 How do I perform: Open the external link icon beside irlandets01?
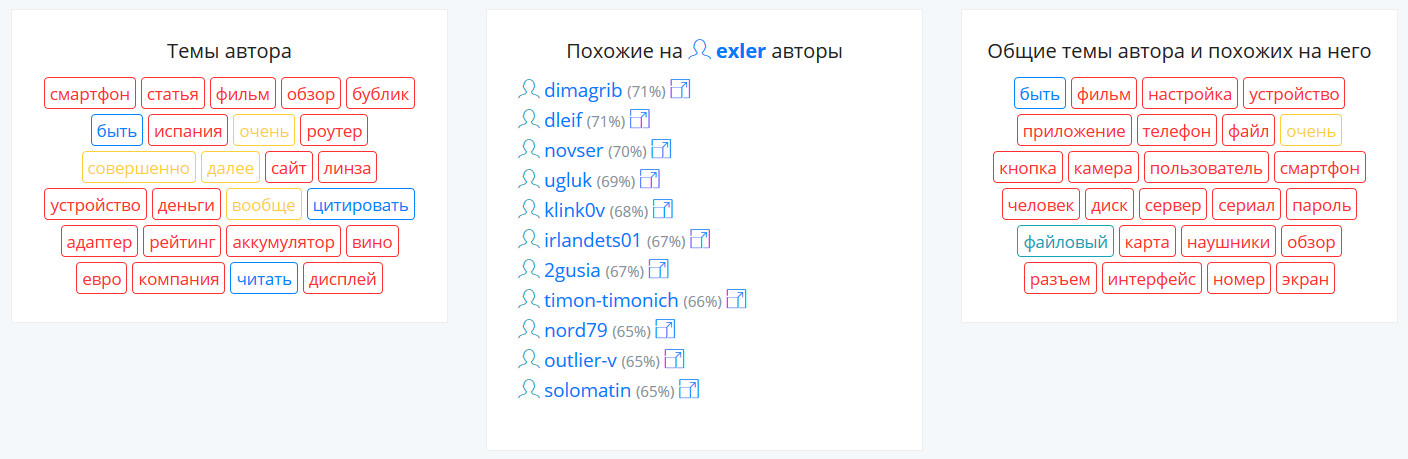700,240
